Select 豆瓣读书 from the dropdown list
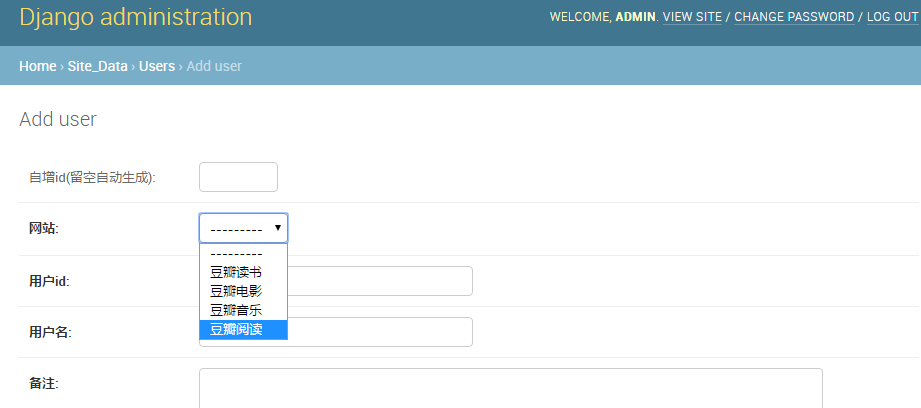 [x=243, y=272]
